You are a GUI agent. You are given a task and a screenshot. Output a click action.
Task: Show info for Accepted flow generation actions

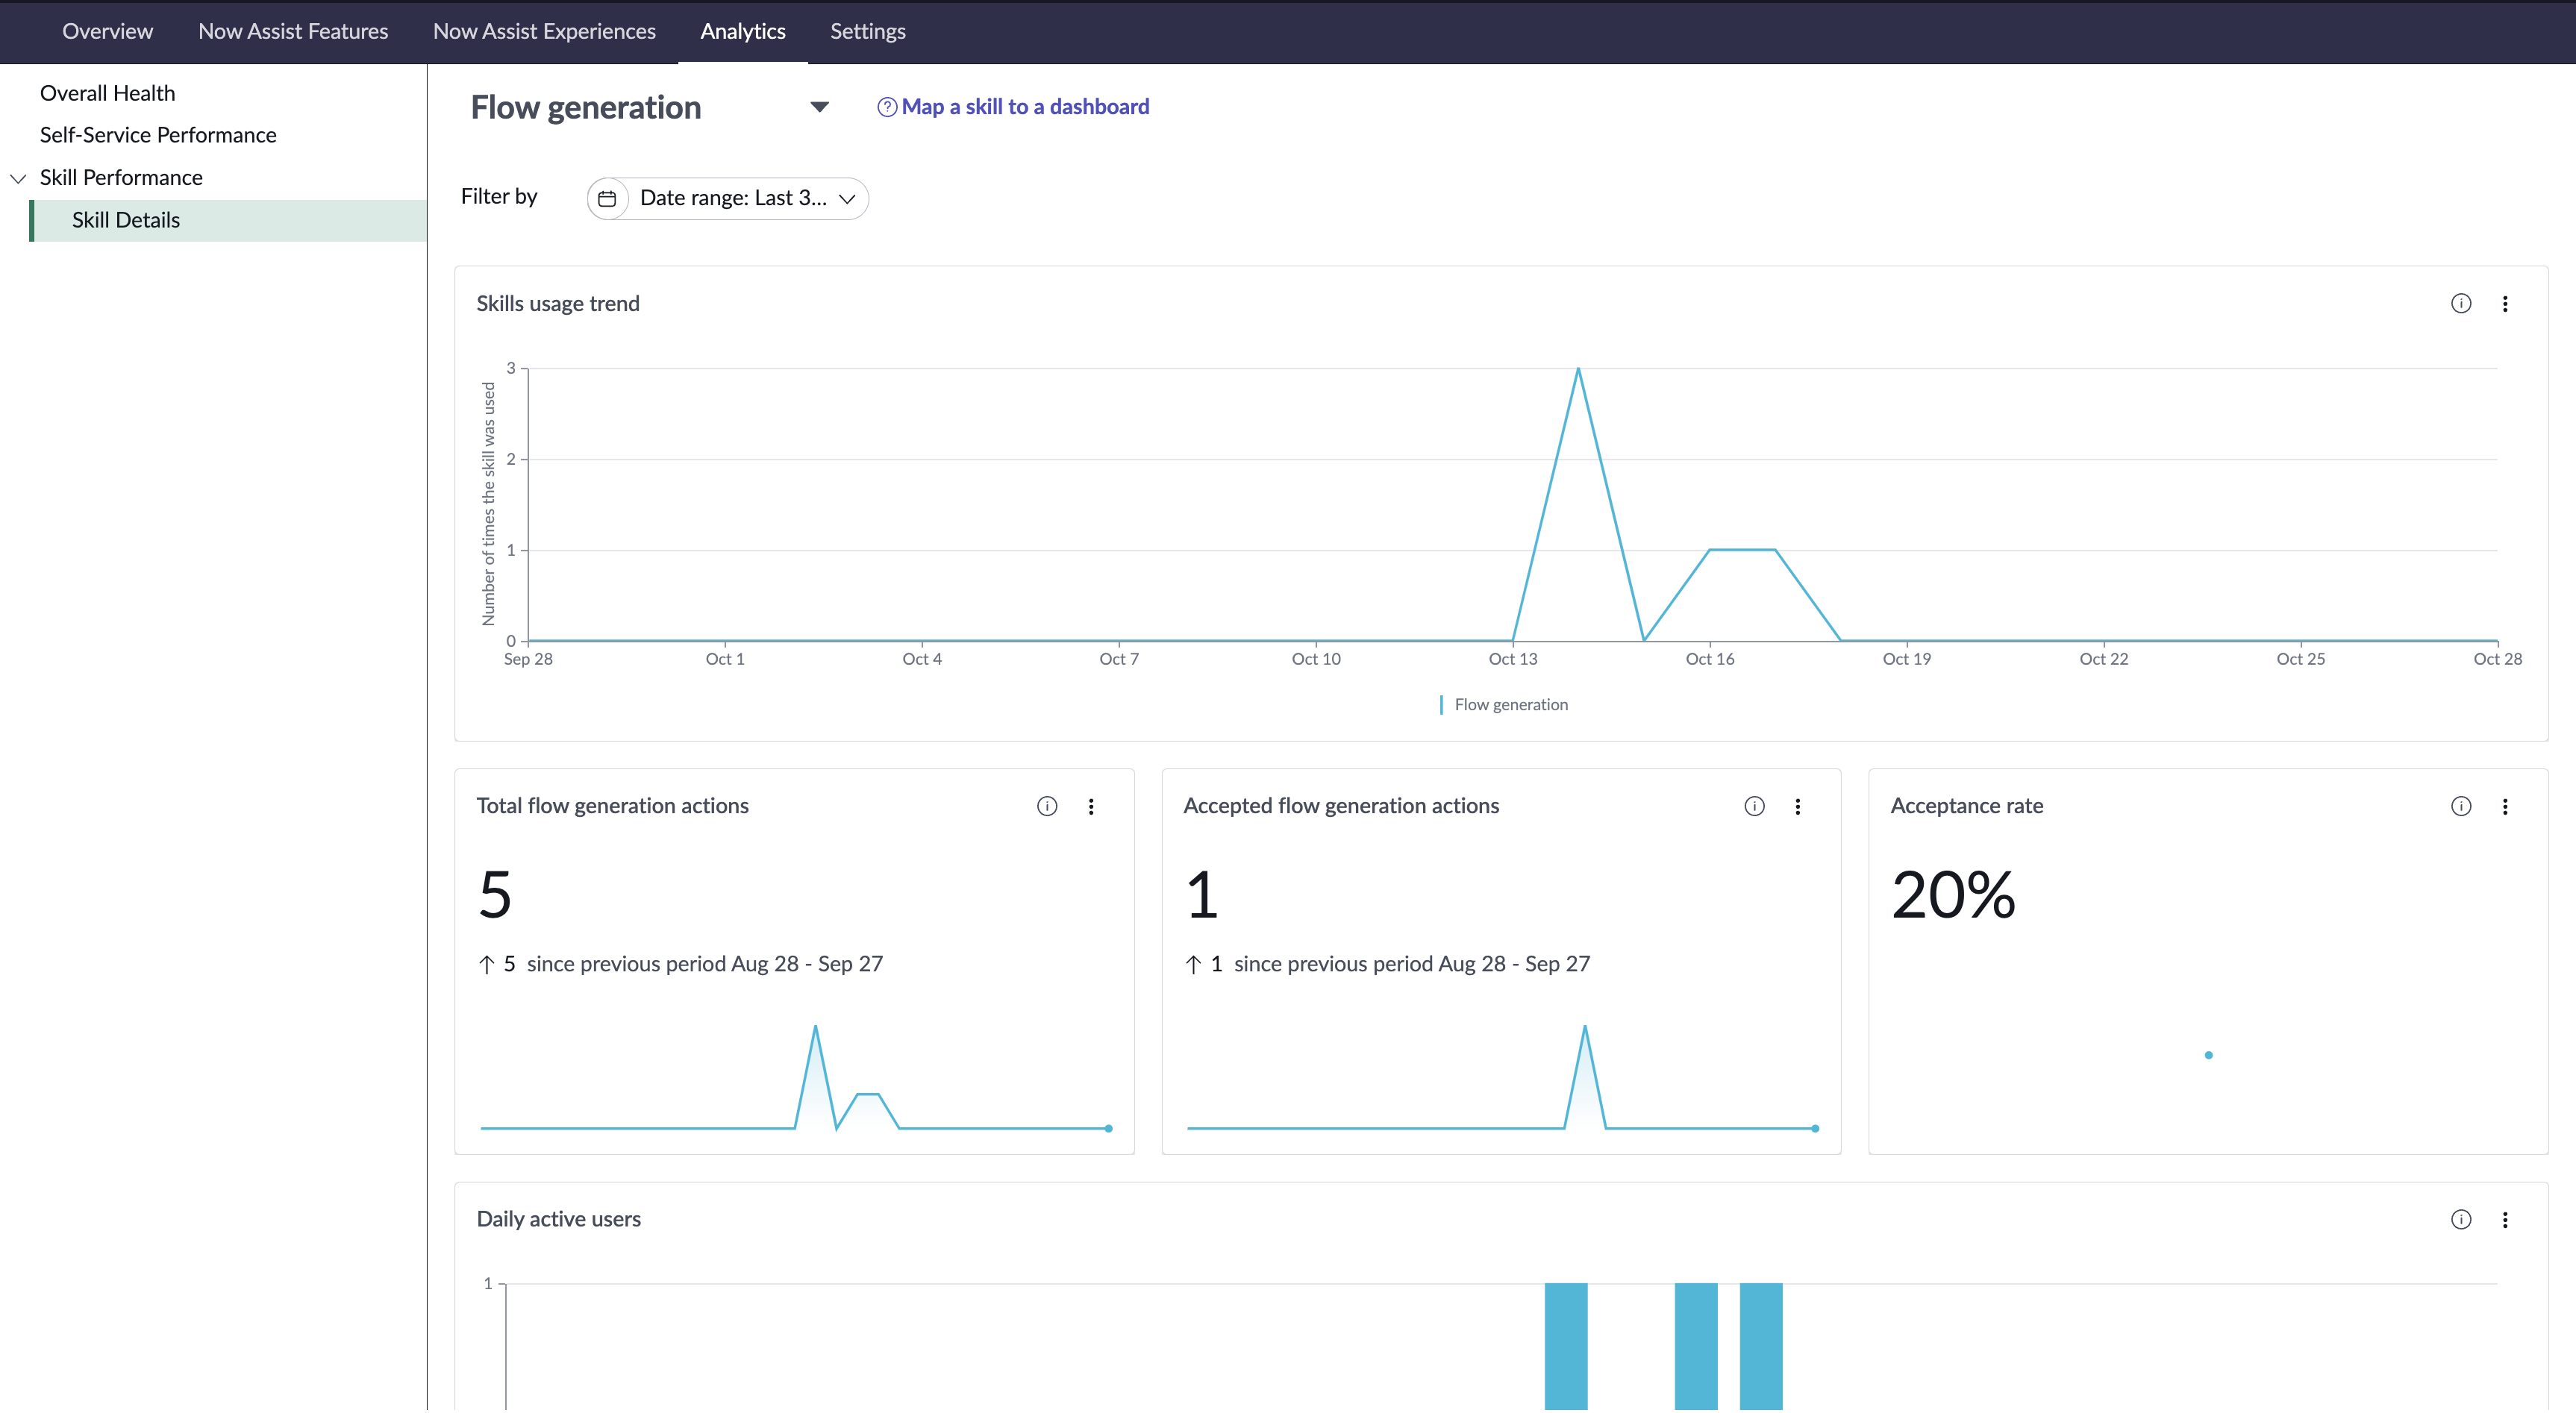pos(1754,806)
